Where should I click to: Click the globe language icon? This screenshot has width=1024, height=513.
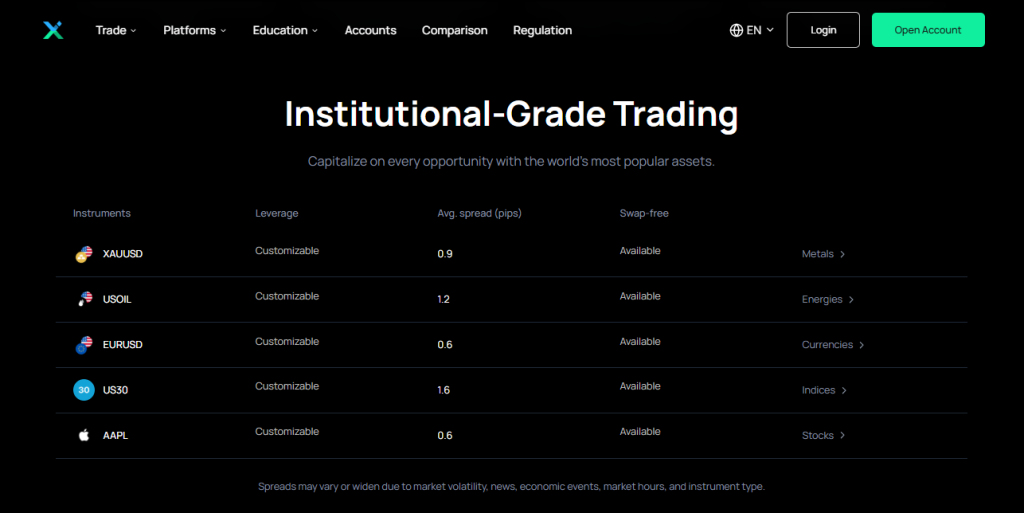tap(736, 30)
